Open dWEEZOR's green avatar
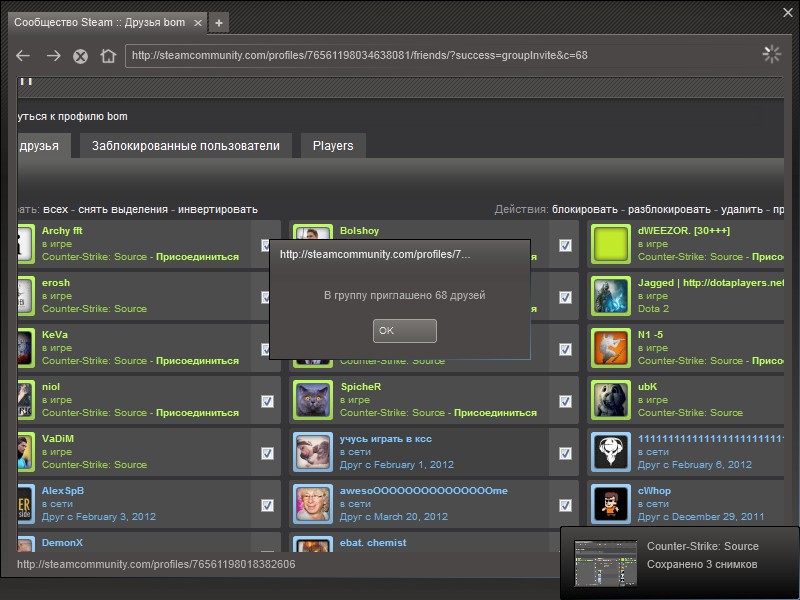 tap(611, 244)
